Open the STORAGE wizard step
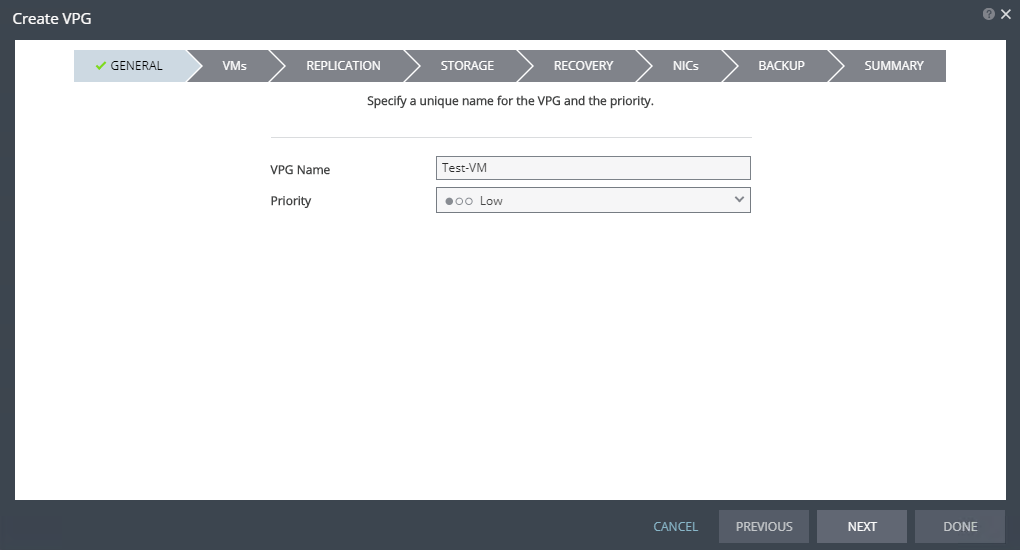The height and width of the screenshot is (550, 1020). coord(467,66)
